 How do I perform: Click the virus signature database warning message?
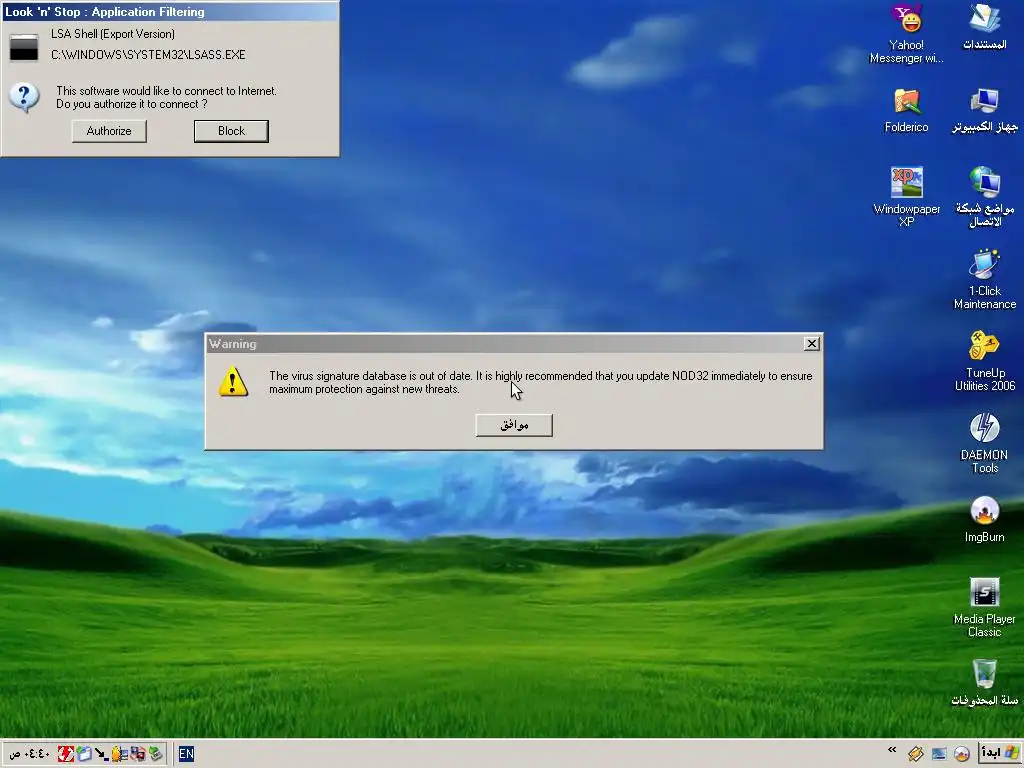pyautogui.click(x=541, y=383)
